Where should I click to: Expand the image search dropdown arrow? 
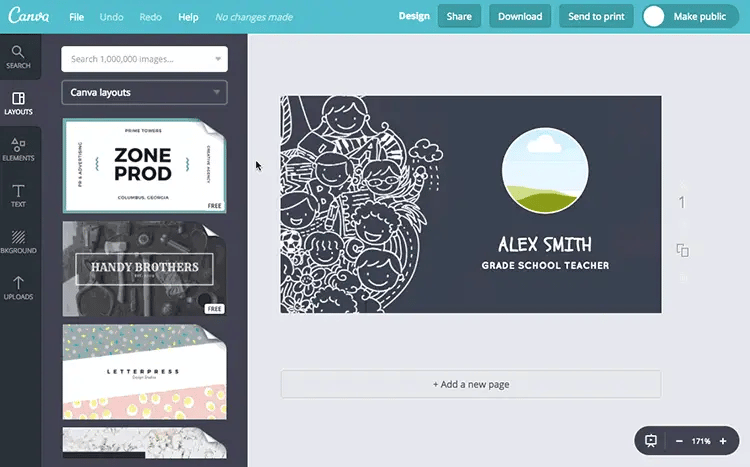(x=218, y=59)
